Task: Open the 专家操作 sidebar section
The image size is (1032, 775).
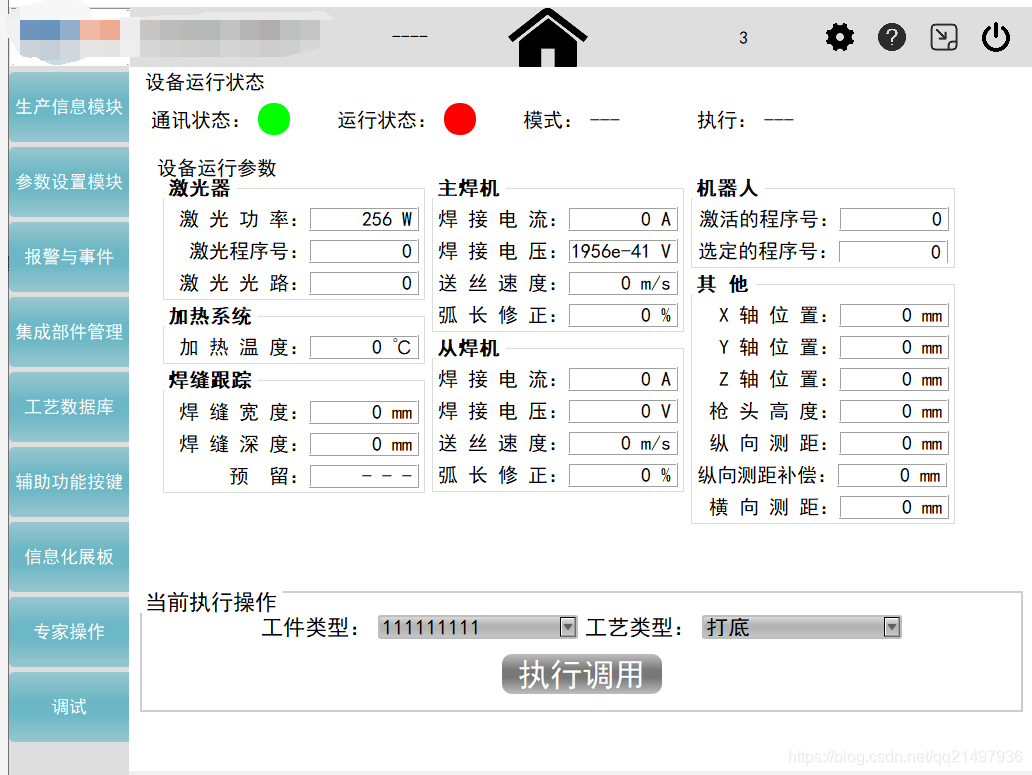Action: point(69,632)
